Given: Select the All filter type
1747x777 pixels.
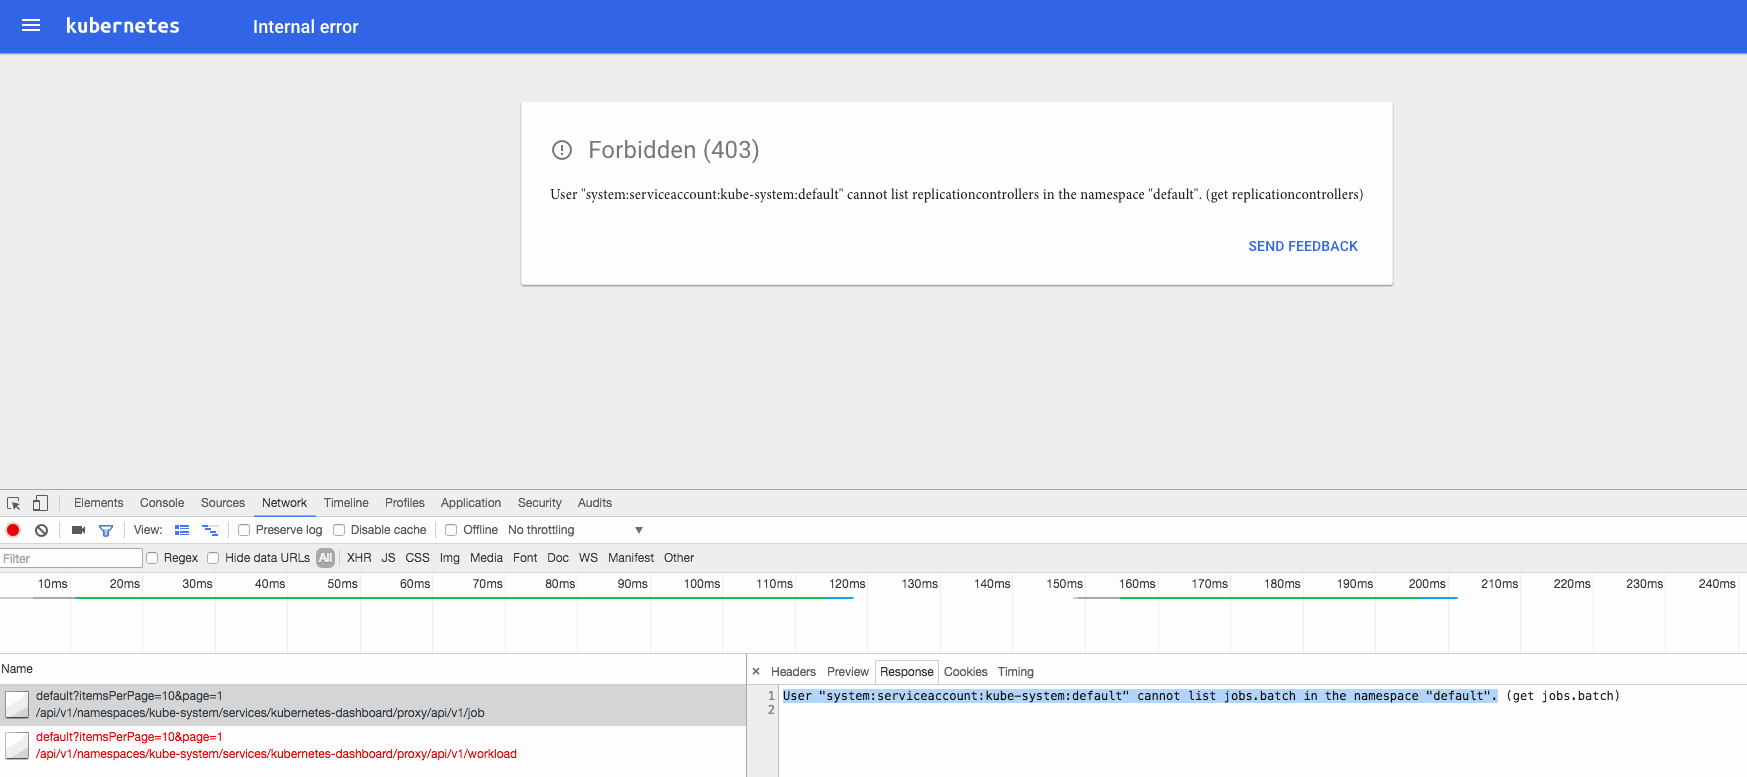Looking at the screenshot, I should pyautogui.click(x=326, y=558).
